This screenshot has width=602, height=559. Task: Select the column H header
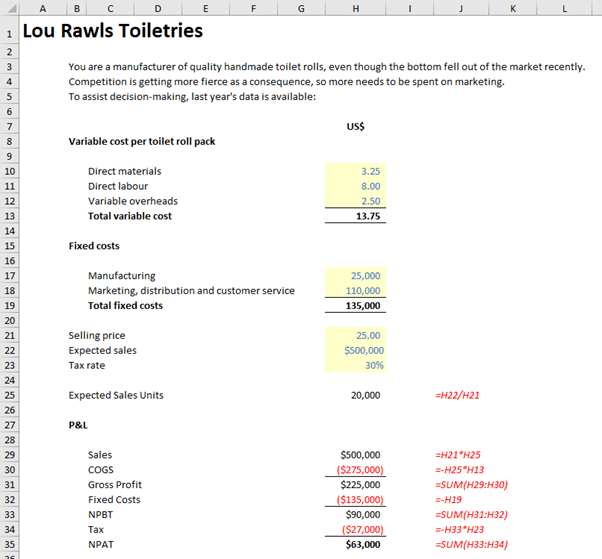pos(355,8)
